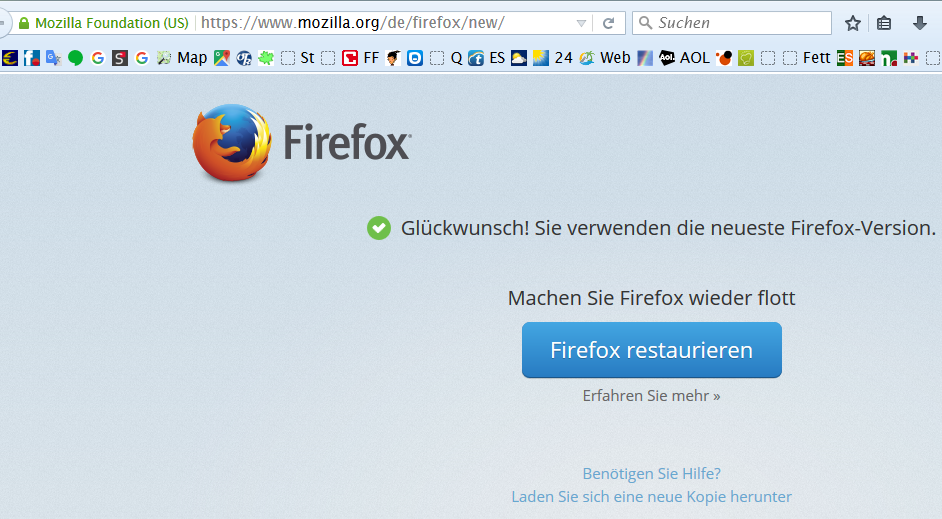
Task: Open the ES bookmark with blue t icon
Action: tap(487, 58)
